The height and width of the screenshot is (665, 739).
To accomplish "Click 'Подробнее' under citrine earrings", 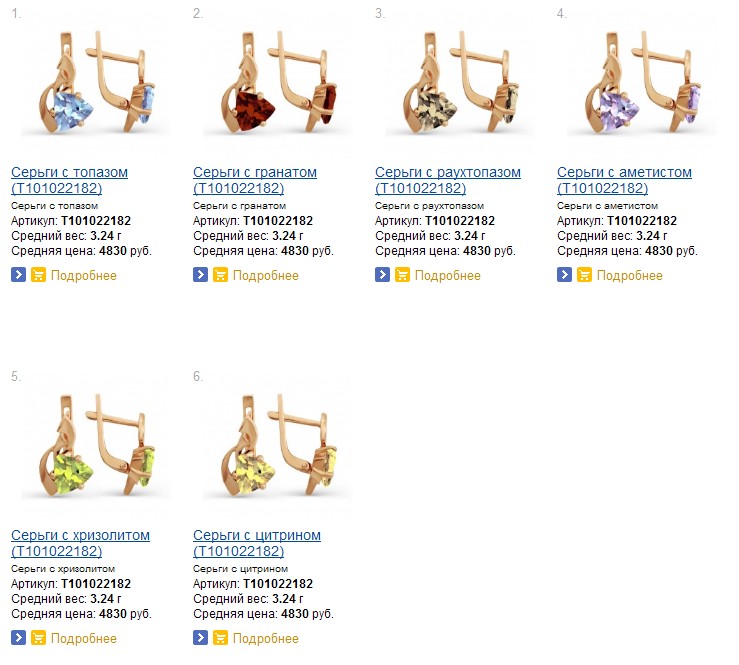I will pos(265,638).
